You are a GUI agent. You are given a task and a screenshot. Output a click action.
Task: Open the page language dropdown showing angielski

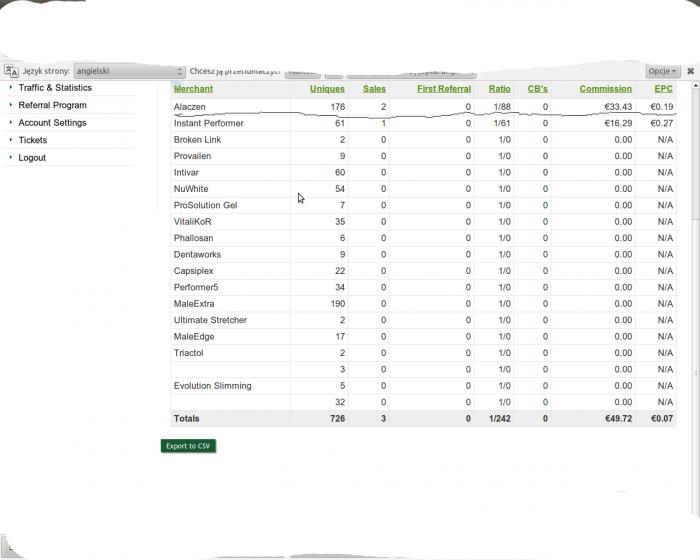click(x=129, y=71)
